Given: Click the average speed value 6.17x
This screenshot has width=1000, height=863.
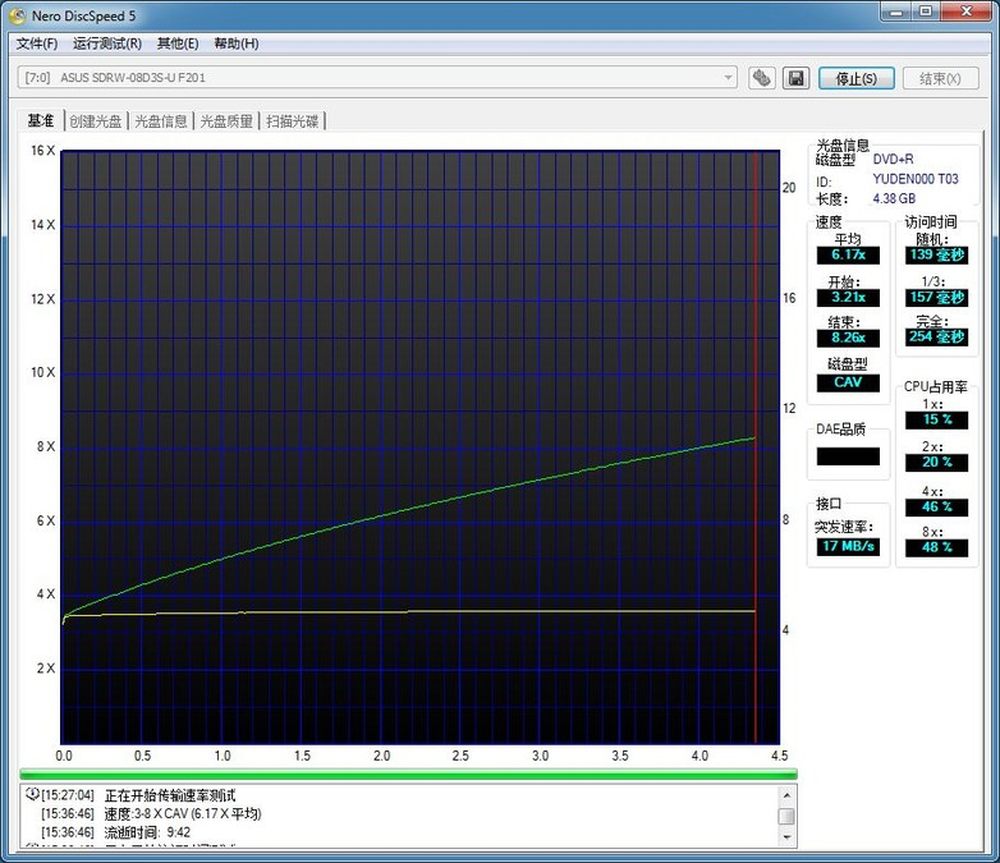Looking at the screenshot, I should pyautogui.click(x=848, y=254).
